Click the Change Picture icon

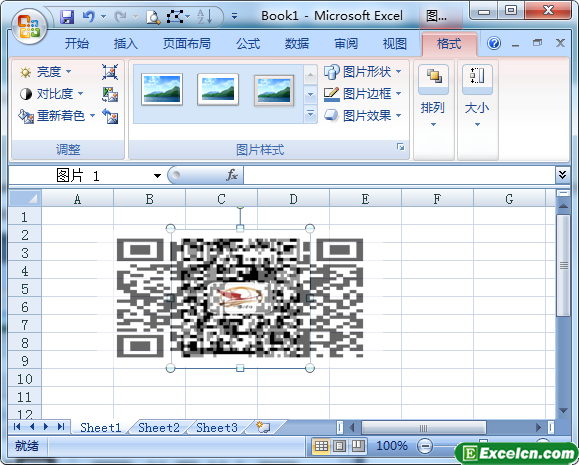tap(110, 94)
